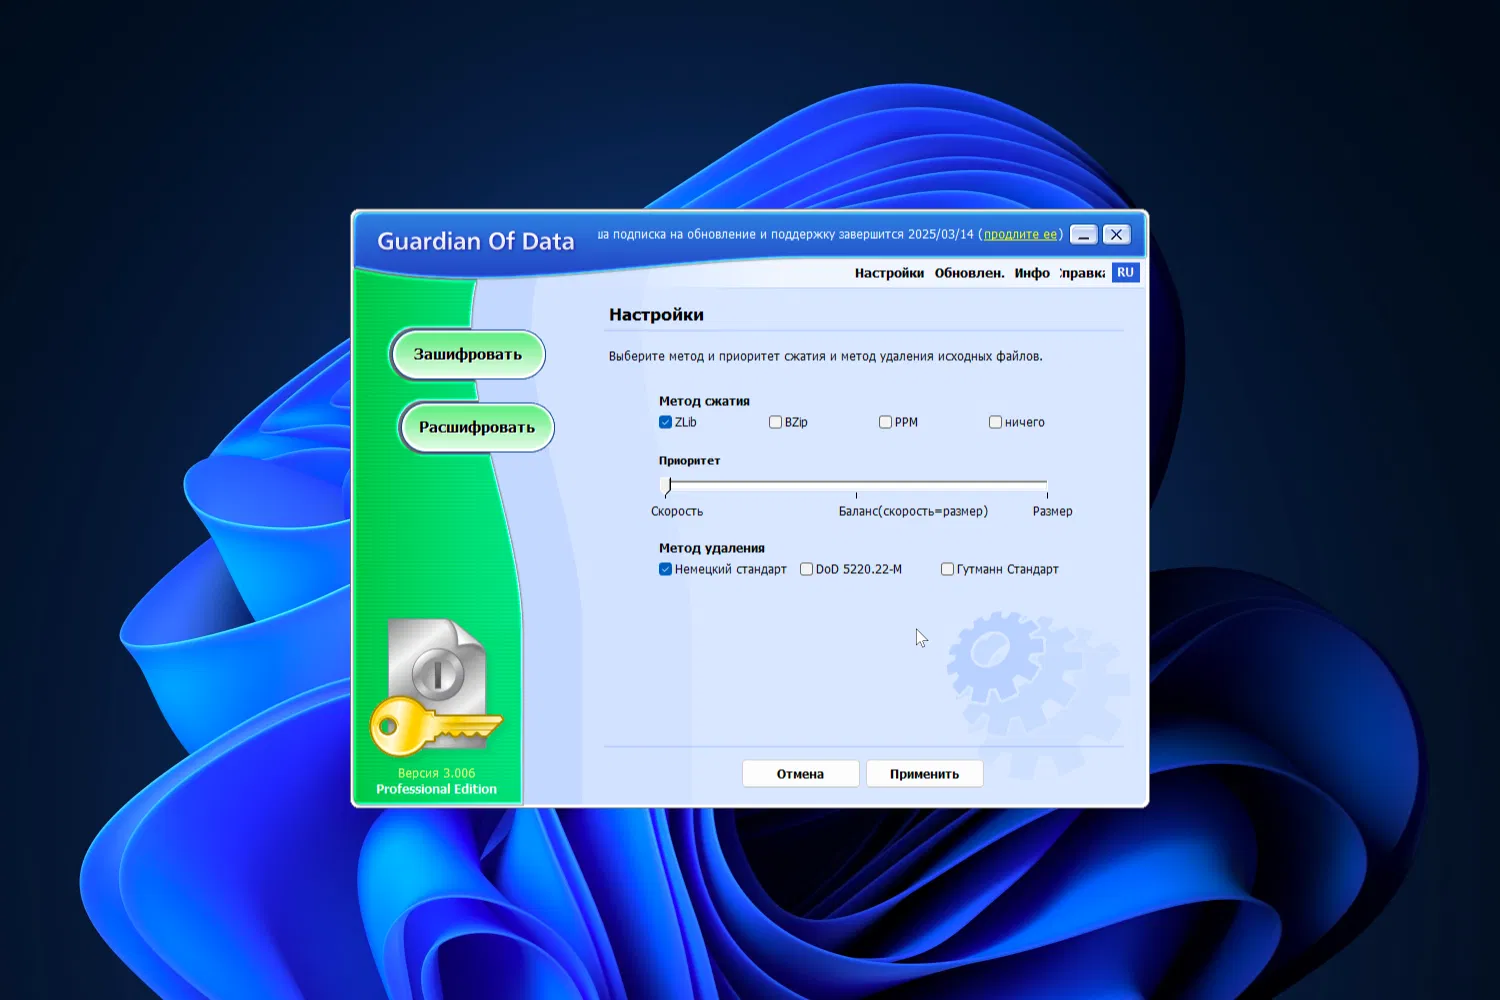Close the Guardian Of Data window
The width and height of the screenshot is (1500, 1000).
pos(1116,234)
